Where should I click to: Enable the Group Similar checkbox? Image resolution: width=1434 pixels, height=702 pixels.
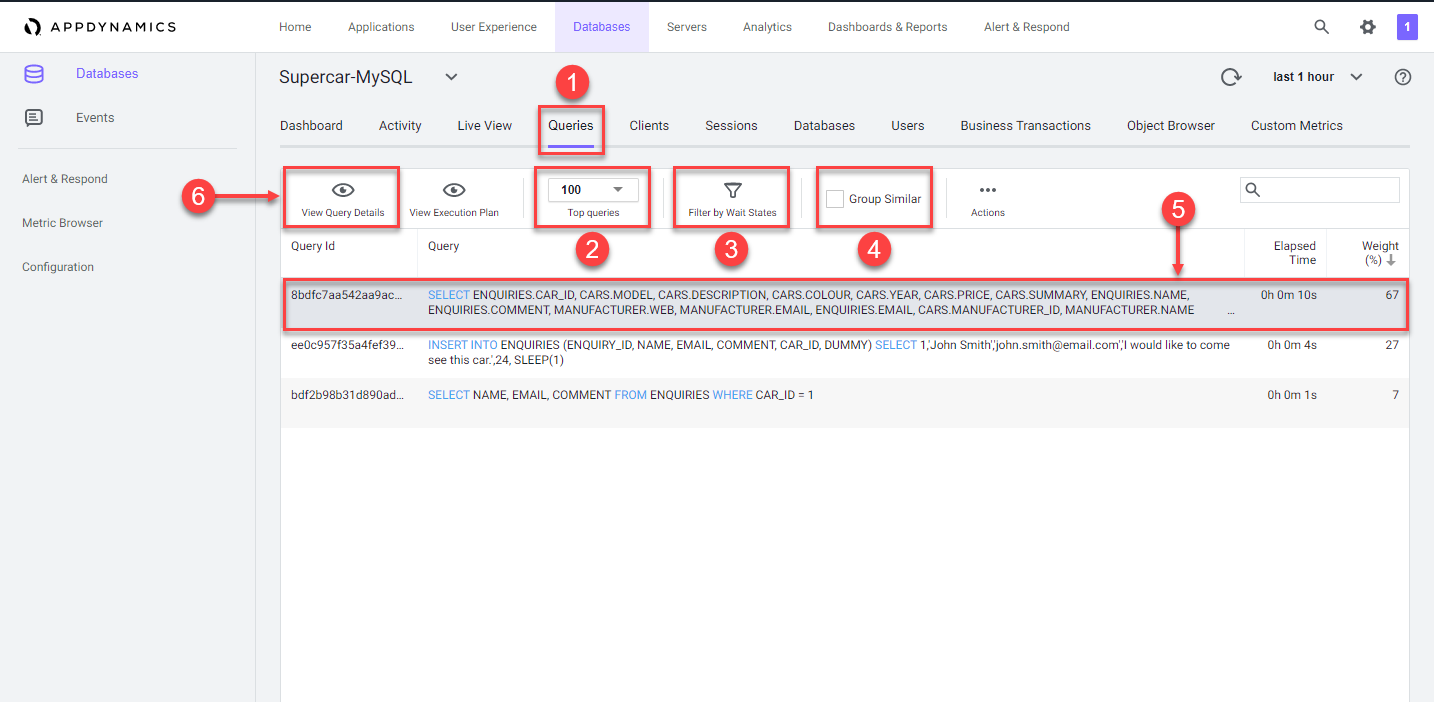click(x=835, y=199)
